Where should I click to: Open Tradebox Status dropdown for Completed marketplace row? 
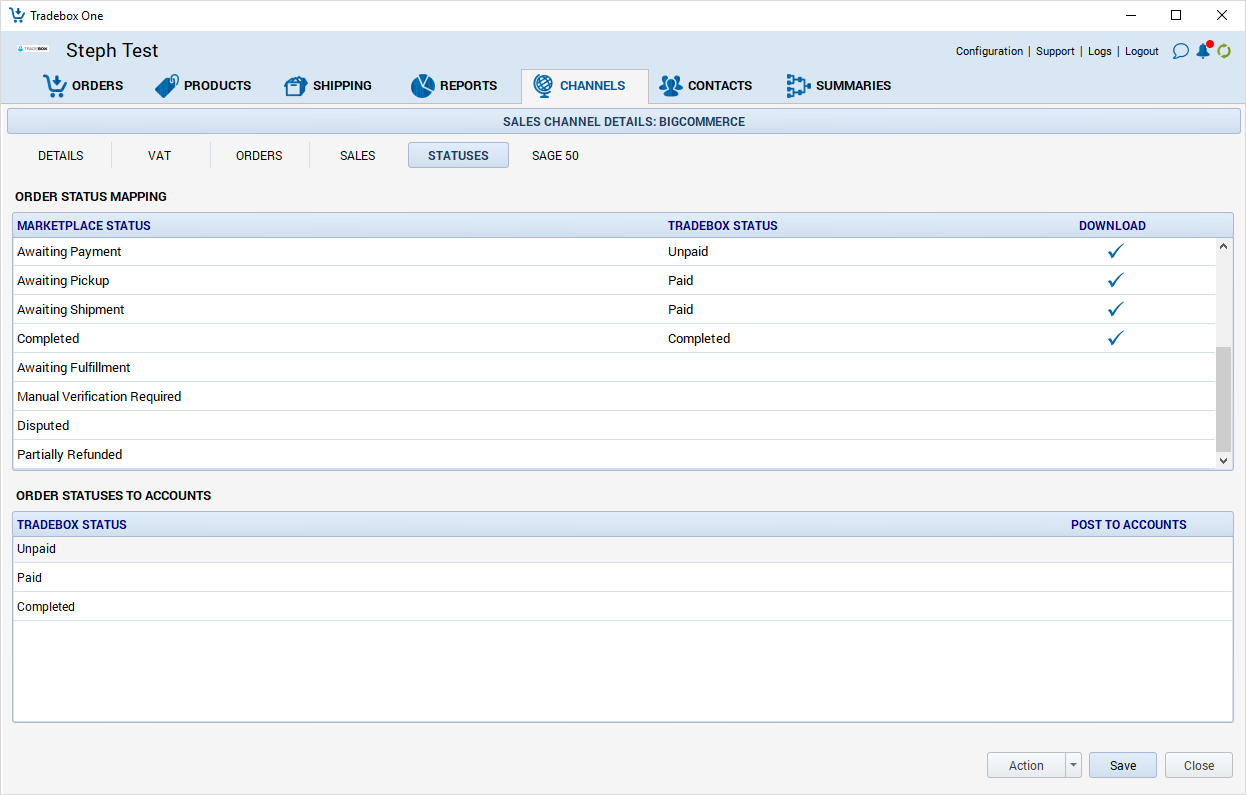(x=699, y=339)
